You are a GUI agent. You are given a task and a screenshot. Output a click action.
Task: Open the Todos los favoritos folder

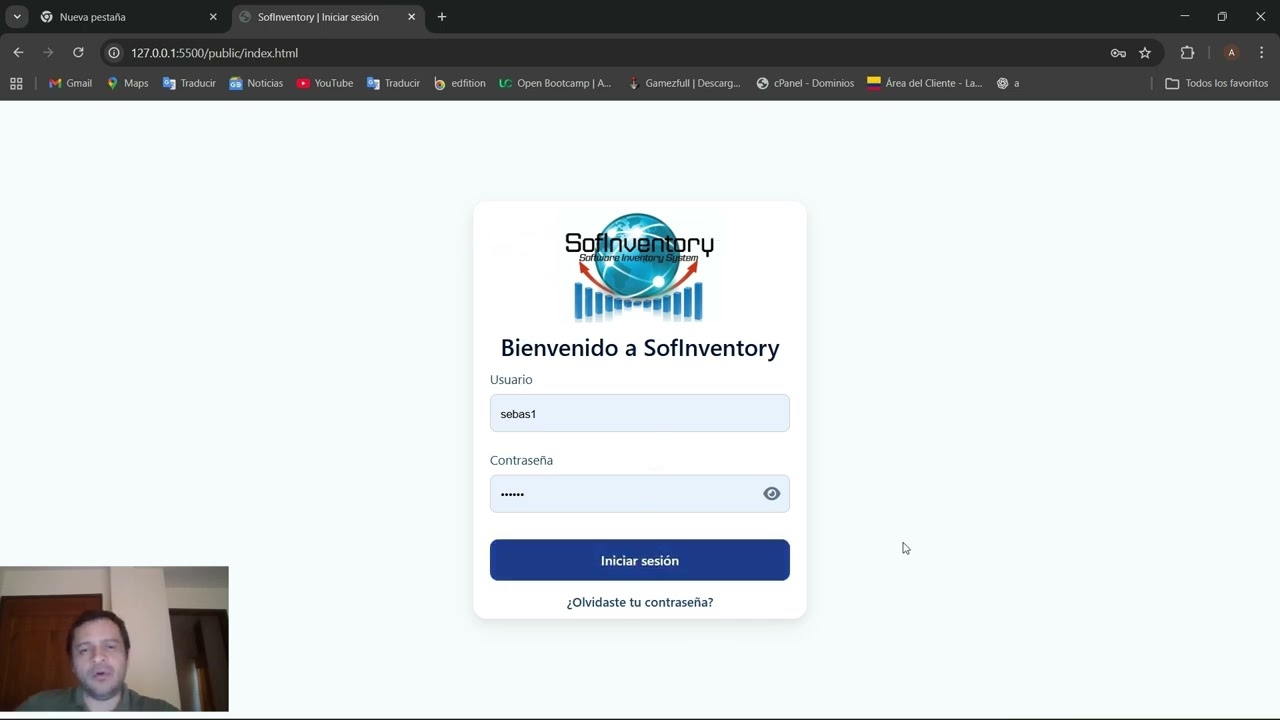click(1217, 83)
